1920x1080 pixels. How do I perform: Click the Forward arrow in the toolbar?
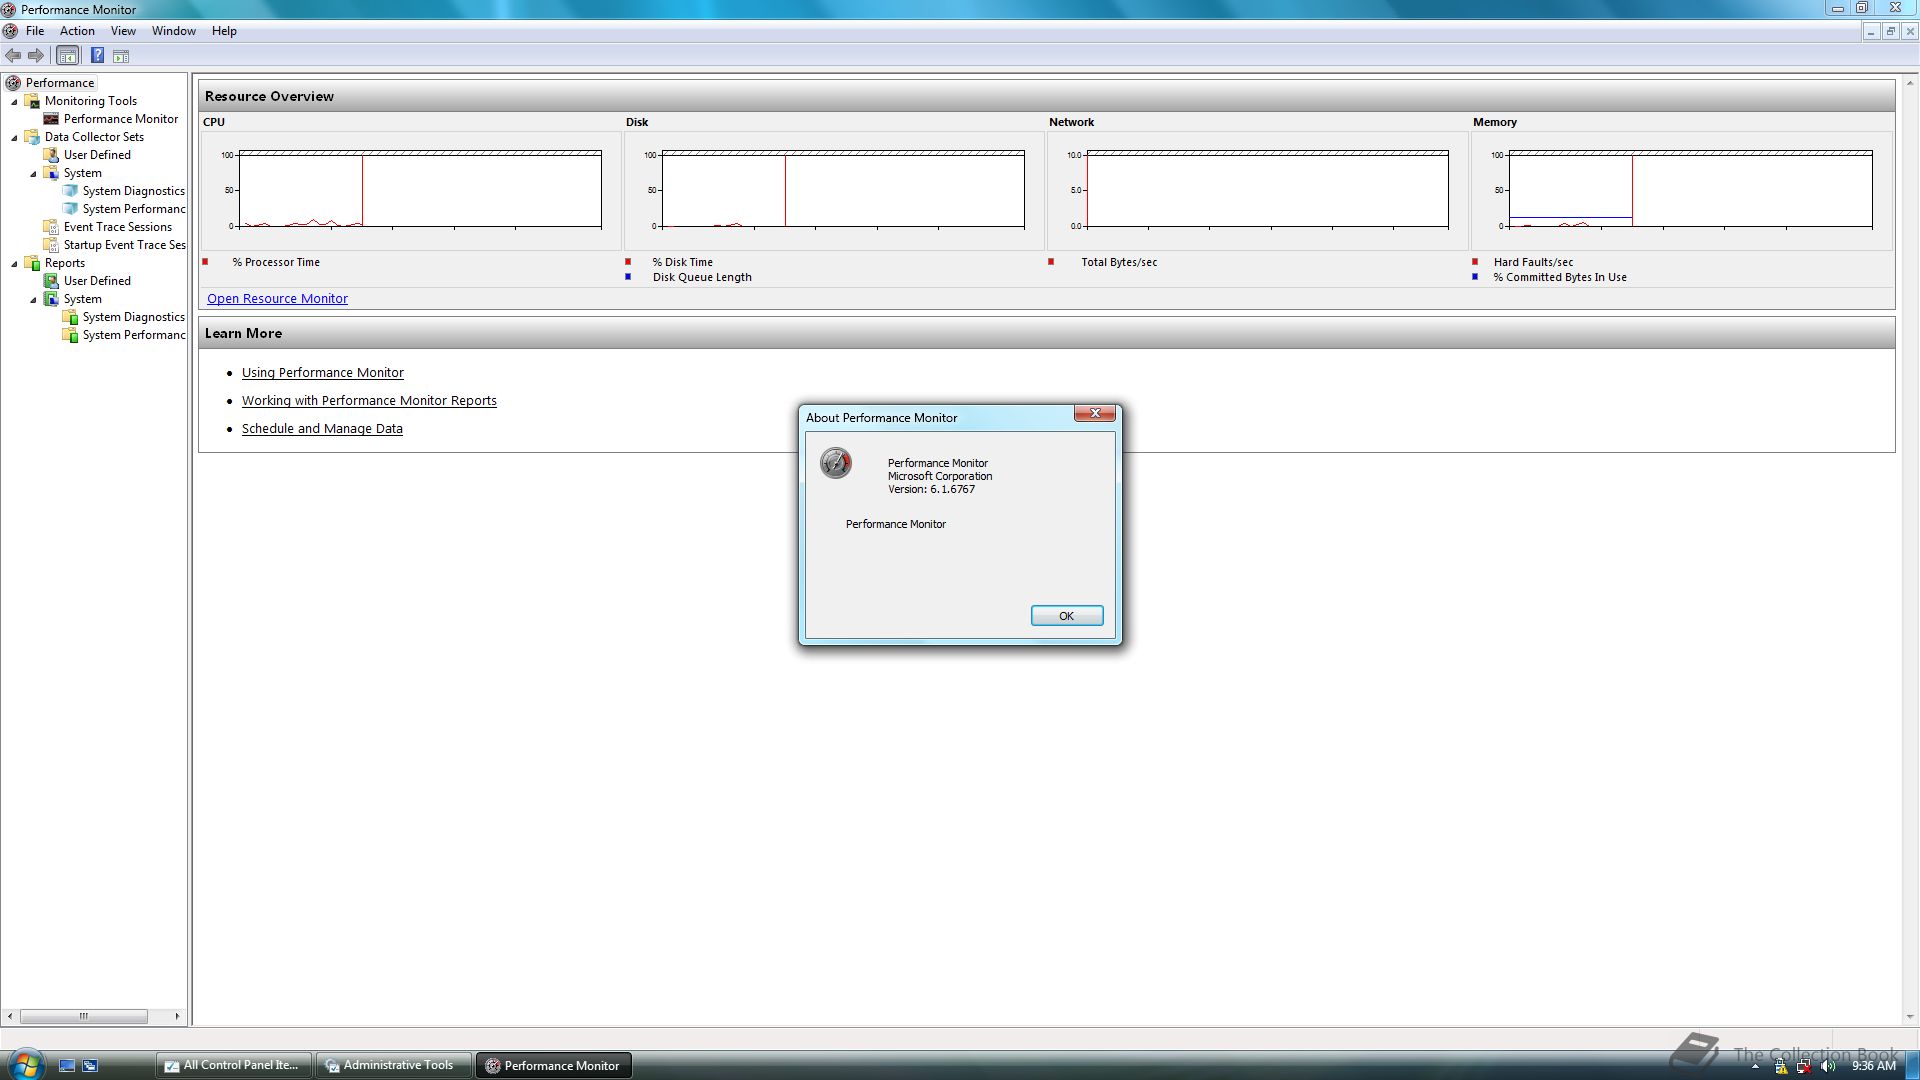[x=36, y=56]
